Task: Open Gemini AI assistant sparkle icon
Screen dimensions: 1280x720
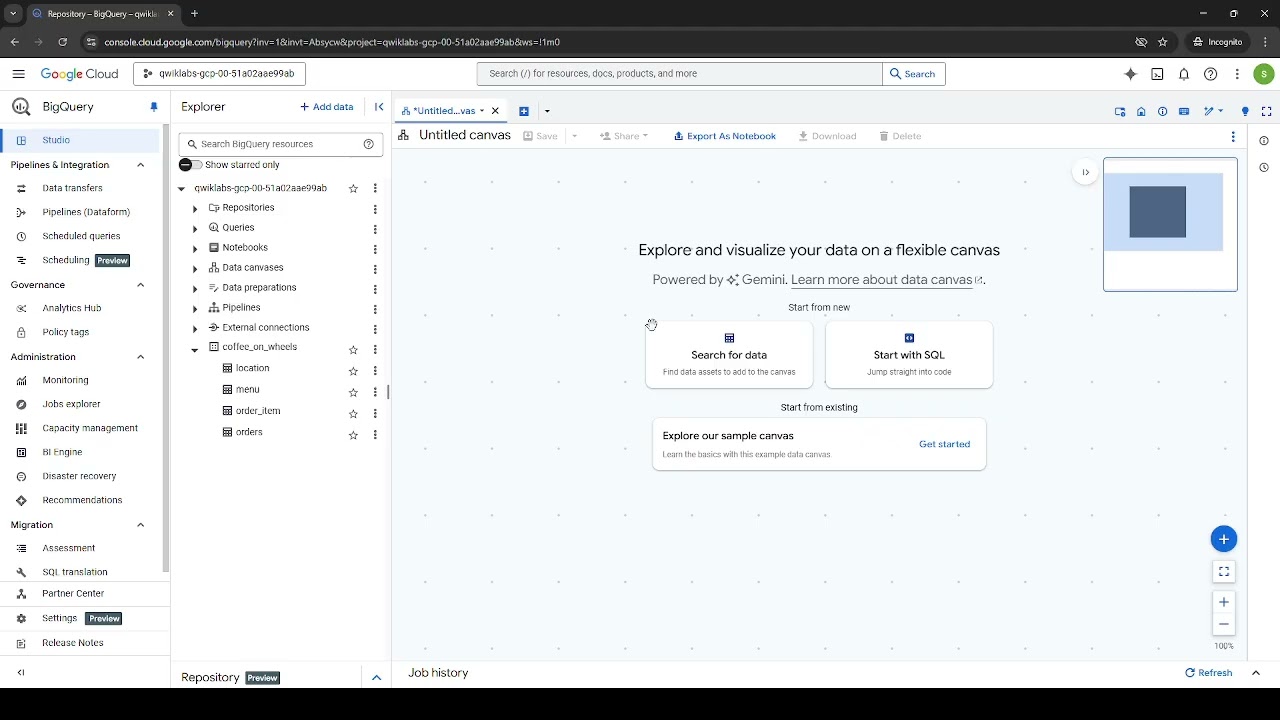Action: tap(1131, 74)
